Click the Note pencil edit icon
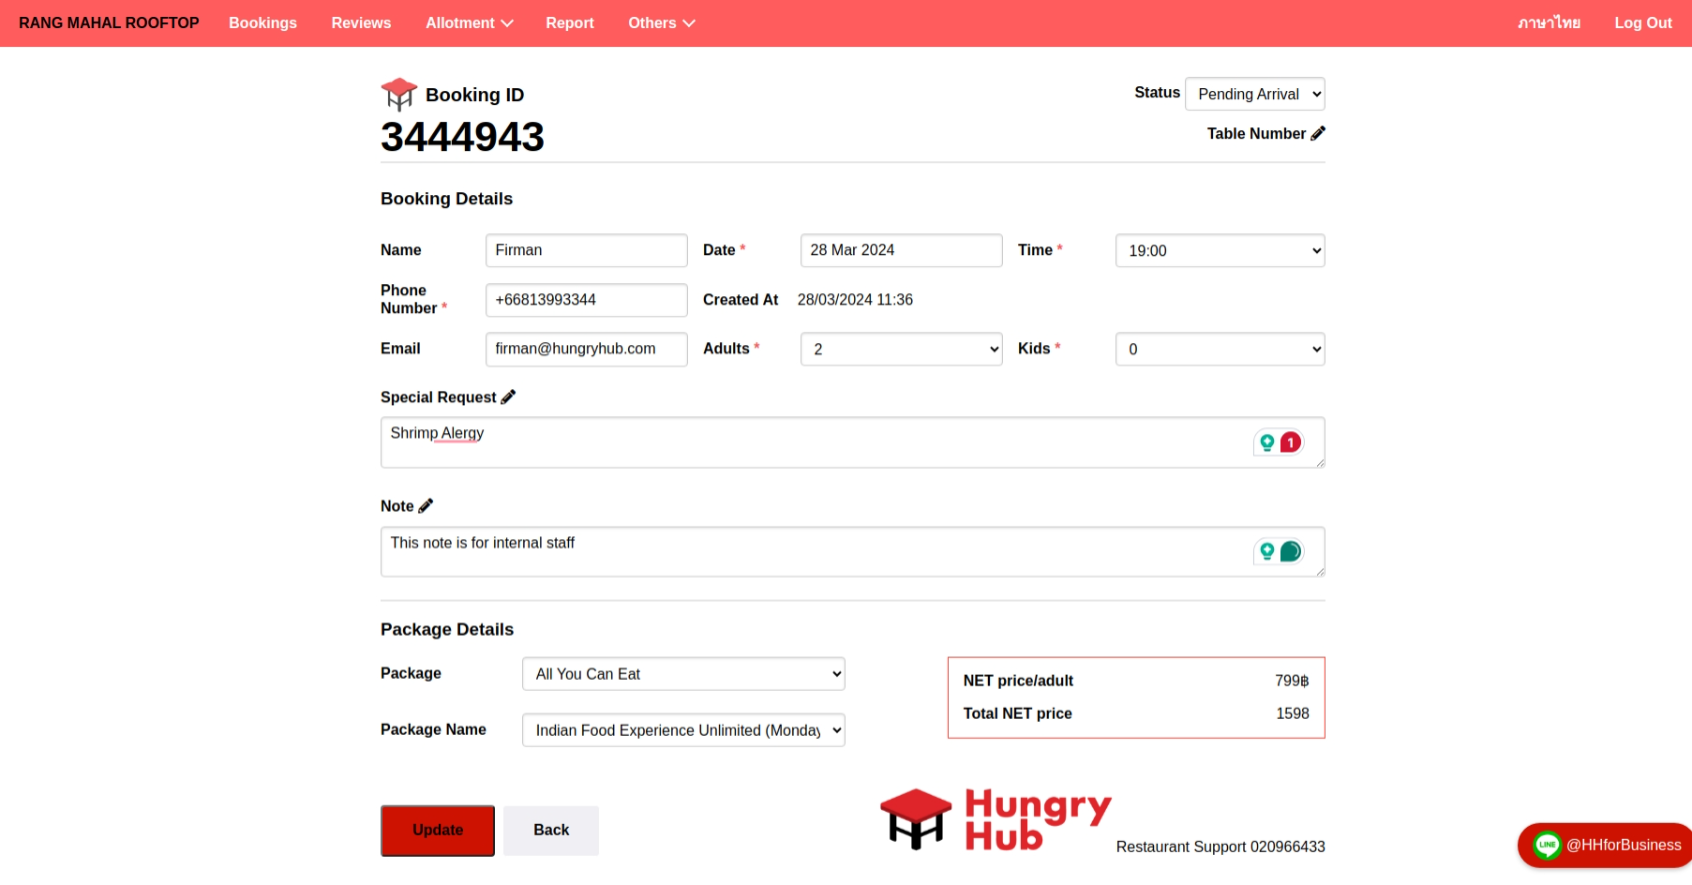 pyautogui.click(x=426, y=506)
